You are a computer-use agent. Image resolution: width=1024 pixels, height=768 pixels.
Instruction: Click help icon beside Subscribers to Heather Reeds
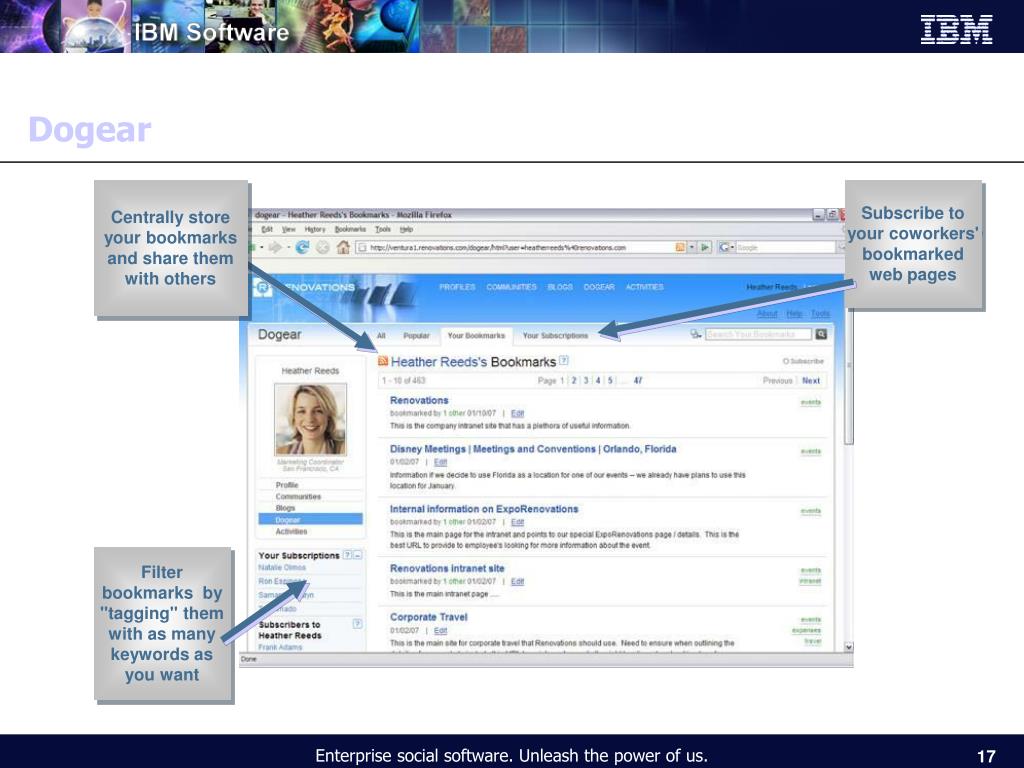[x=357, y=624]
